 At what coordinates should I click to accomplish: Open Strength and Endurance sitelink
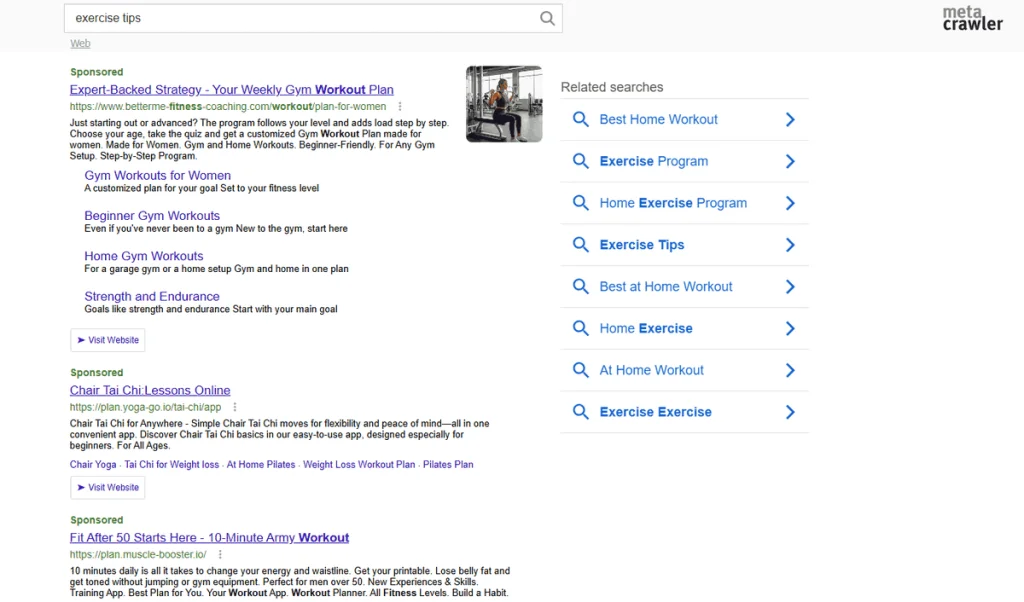click(152, 296)
